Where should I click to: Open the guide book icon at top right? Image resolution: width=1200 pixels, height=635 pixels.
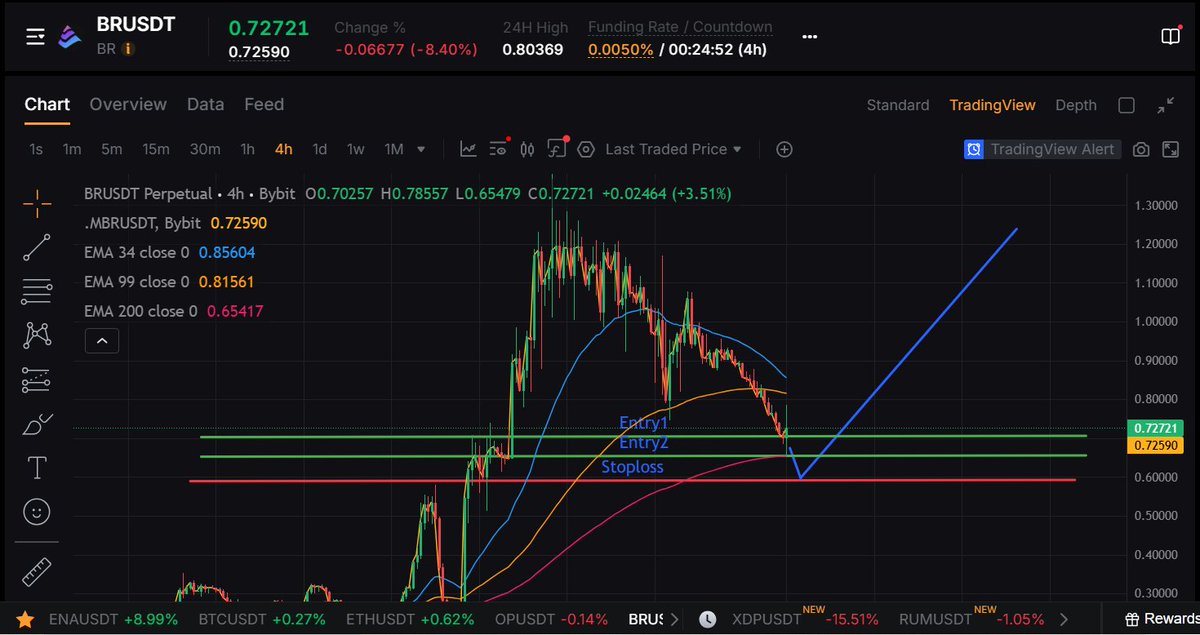(1170, 36)
